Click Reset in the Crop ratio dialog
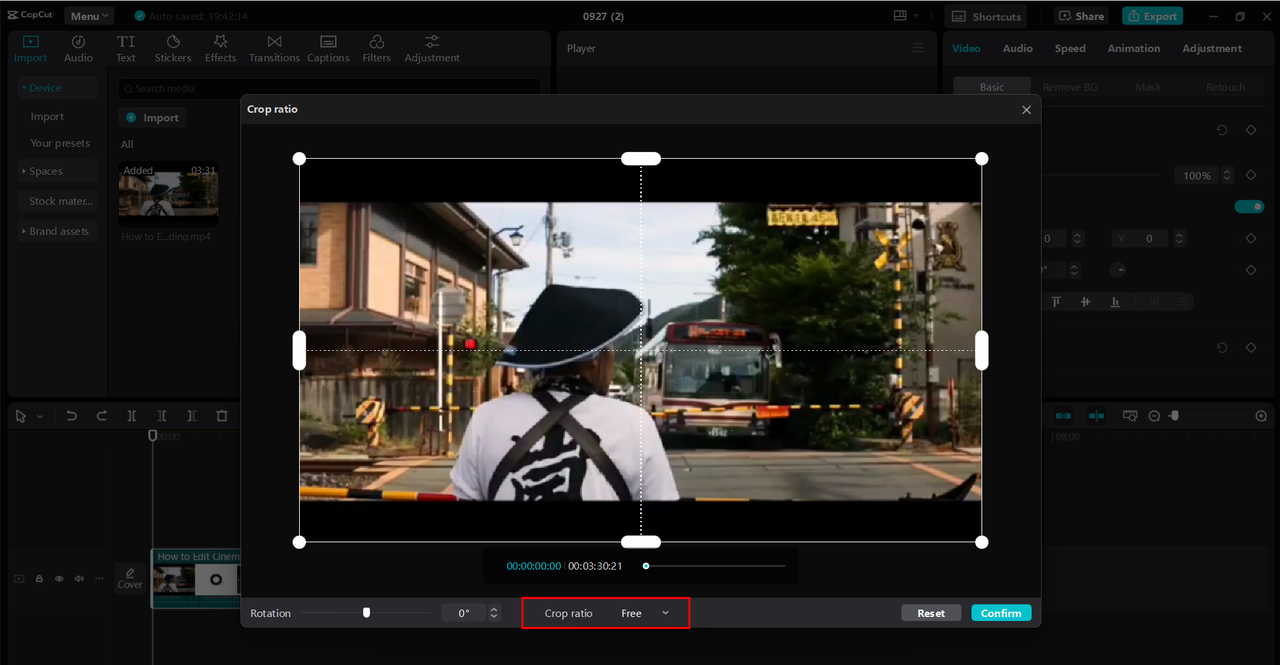Viewport: 1280px width, 665px height. [931, 613]
